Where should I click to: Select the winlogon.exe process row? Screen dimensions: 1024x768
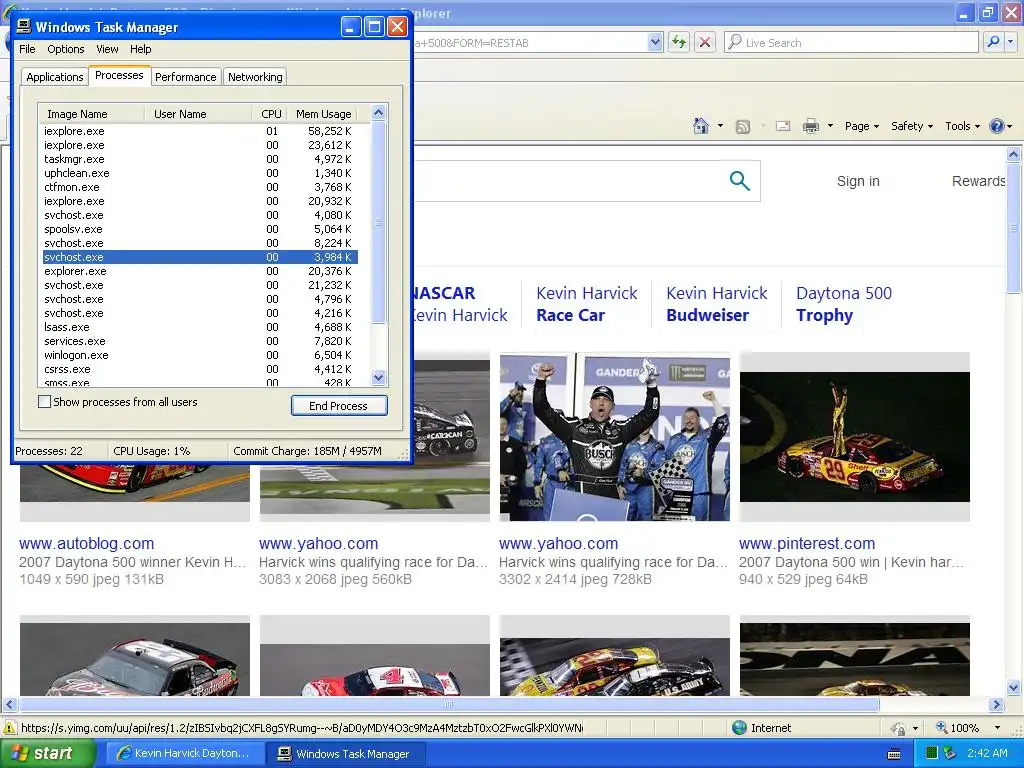(x=200, y=355)
